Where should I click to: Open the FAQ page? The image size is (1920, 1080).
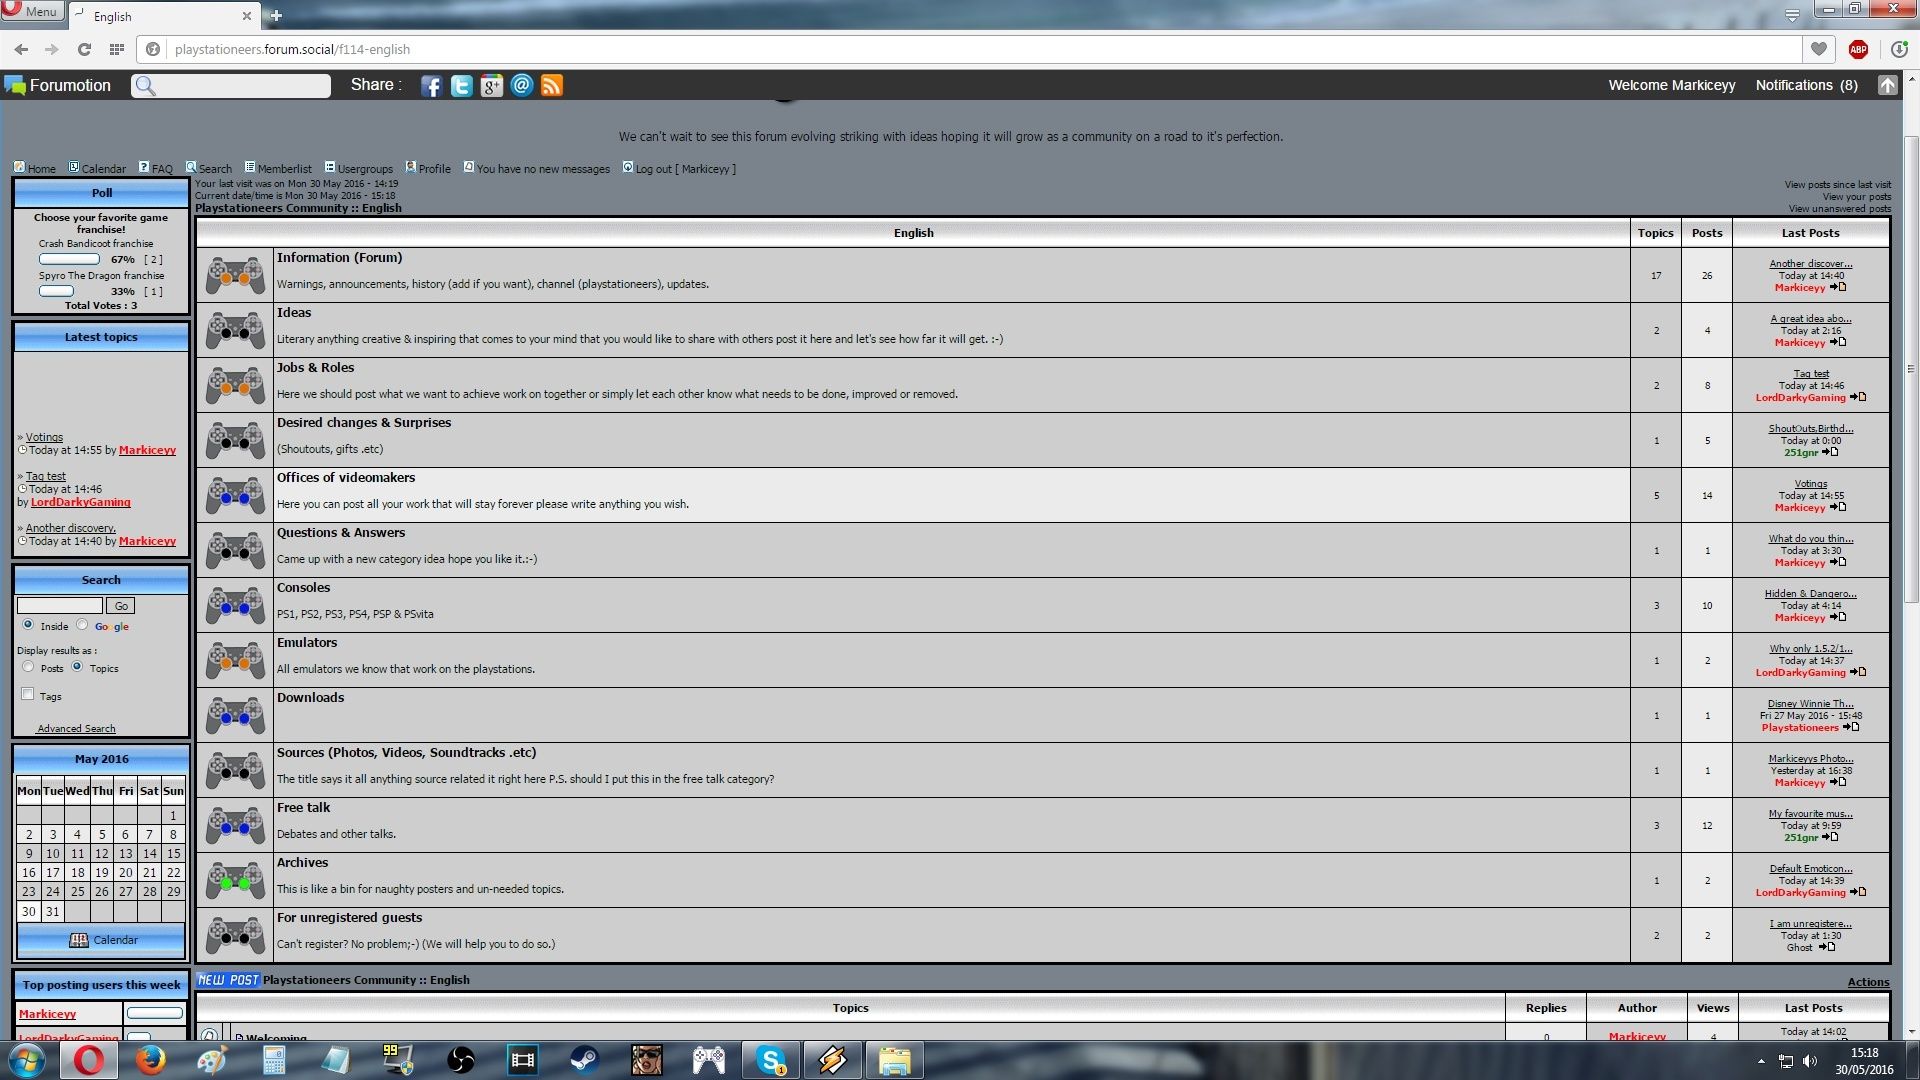156,168
